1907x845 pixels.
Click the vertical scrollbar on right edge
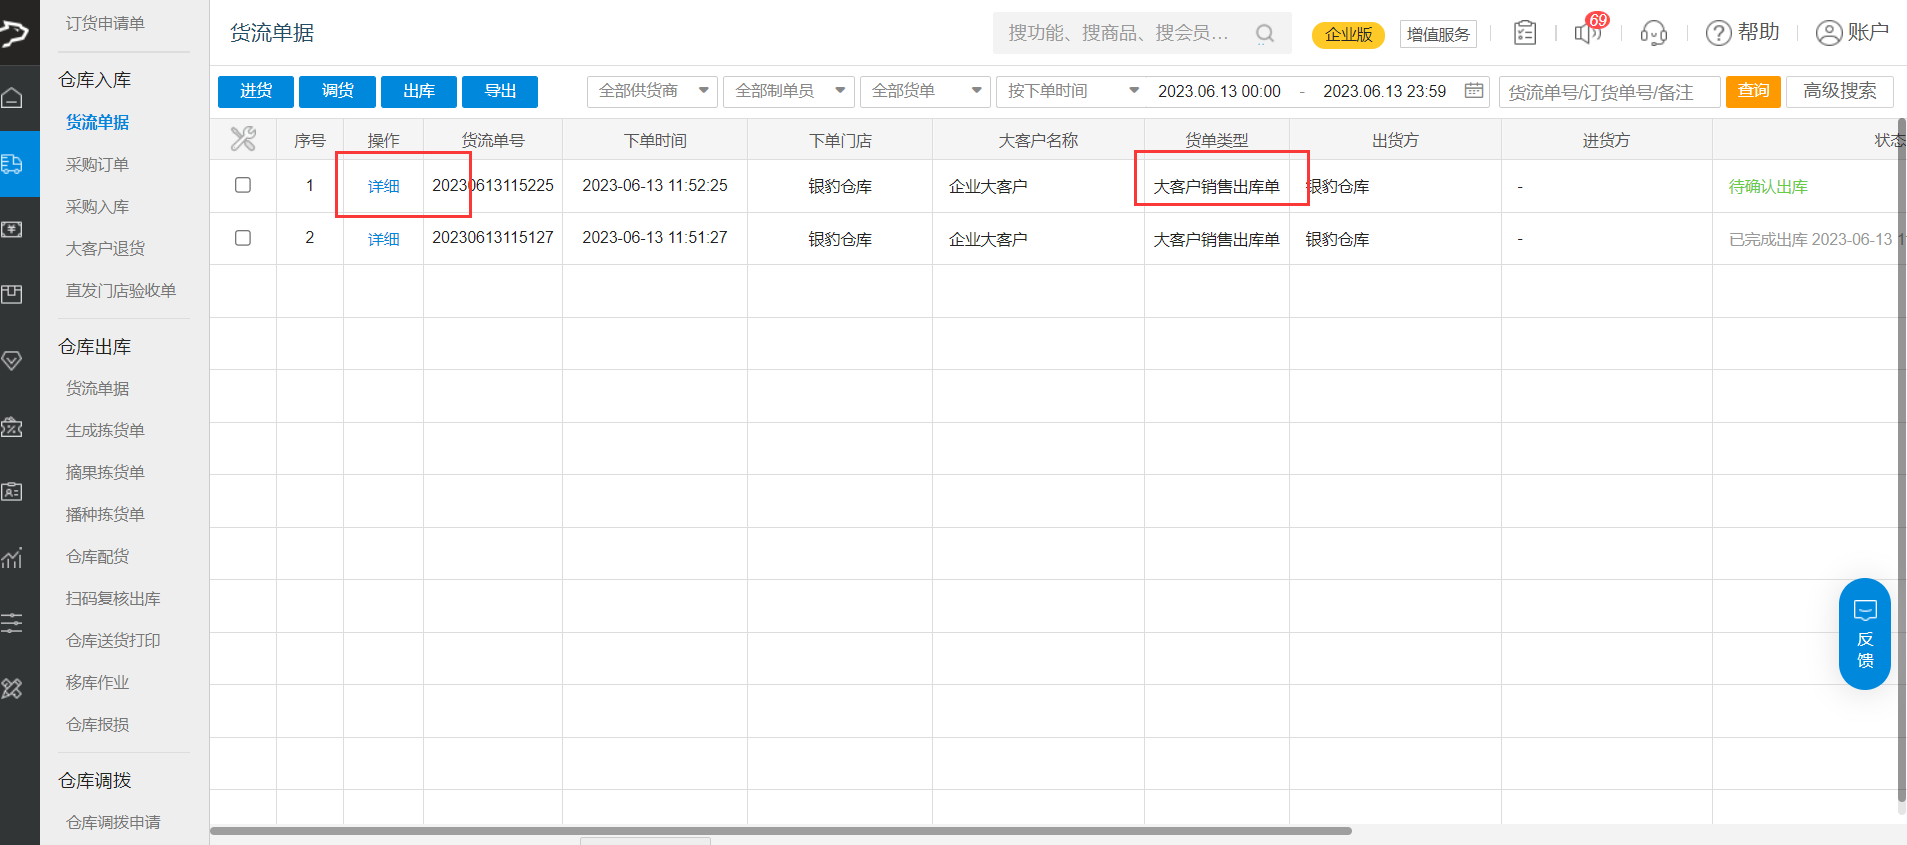[x=1902, y=460]
